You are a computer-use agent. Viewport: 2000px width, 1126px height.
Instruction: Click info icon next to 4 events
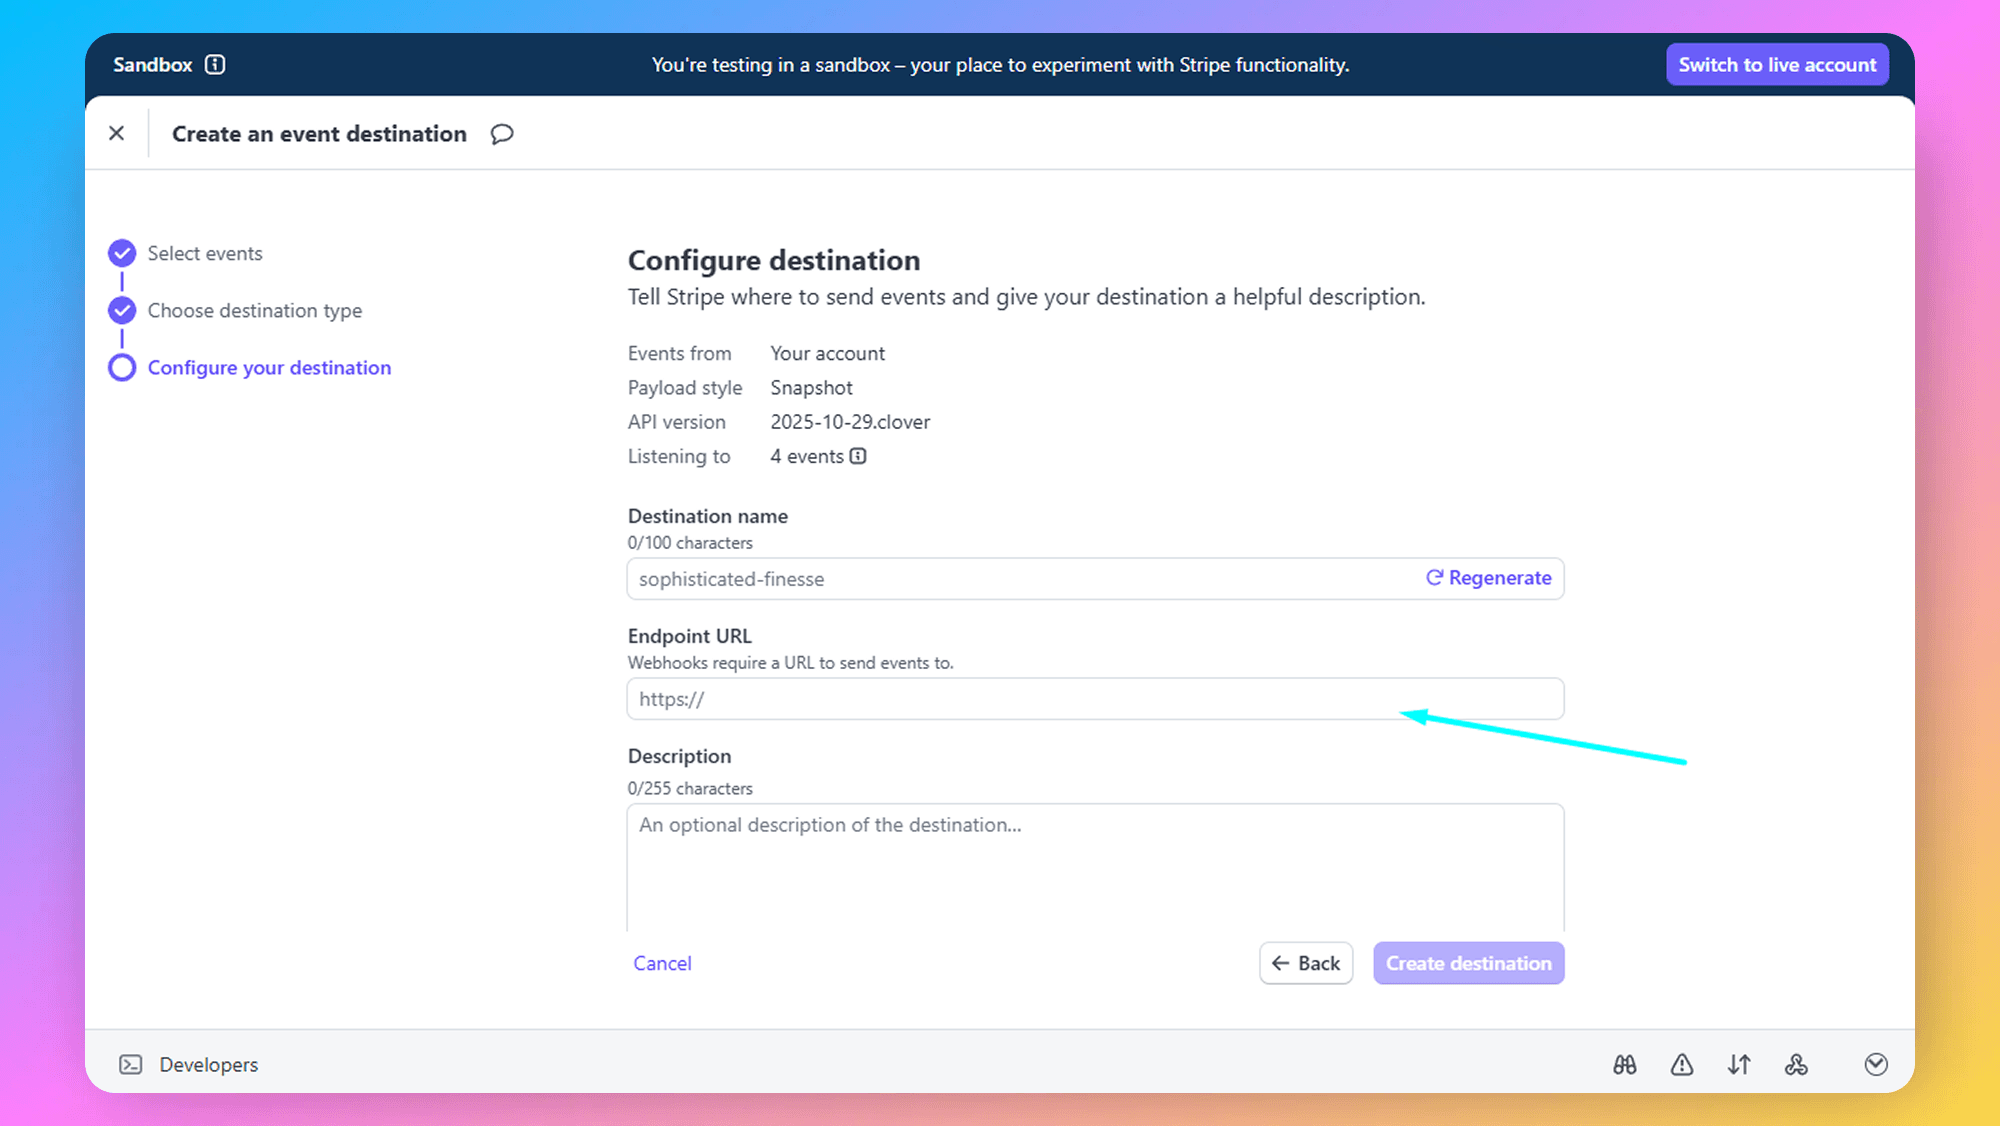coord(858,456)
